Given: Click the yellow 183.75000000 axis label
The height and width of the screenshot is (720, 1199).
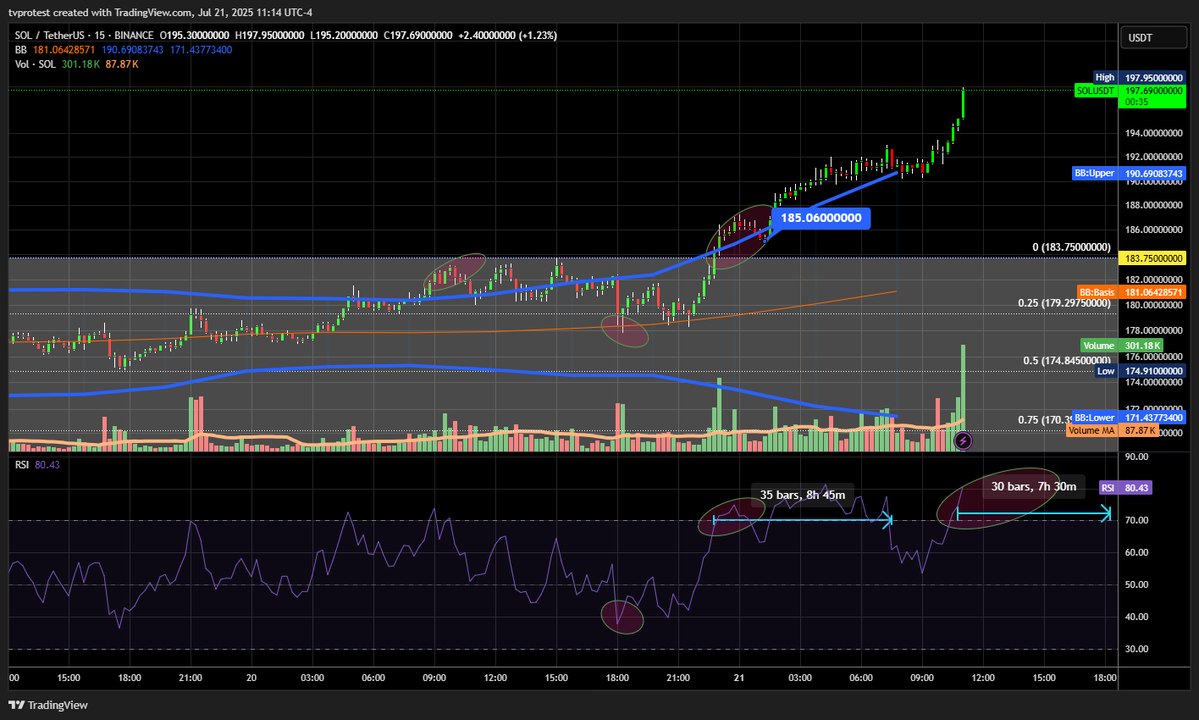Looking at the screenshot, I should [1153, 258].
